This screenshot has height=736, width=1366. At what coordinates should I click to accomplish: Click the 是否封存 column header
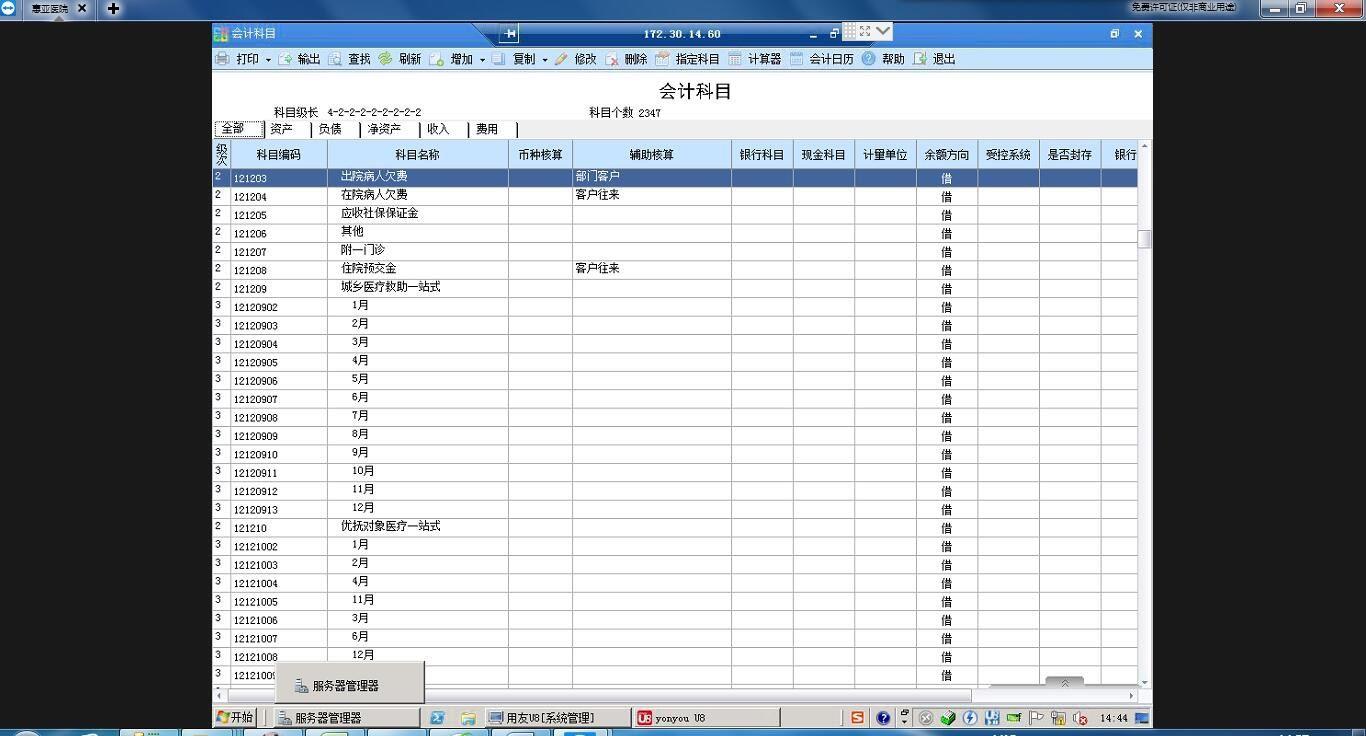point(1070,155)
